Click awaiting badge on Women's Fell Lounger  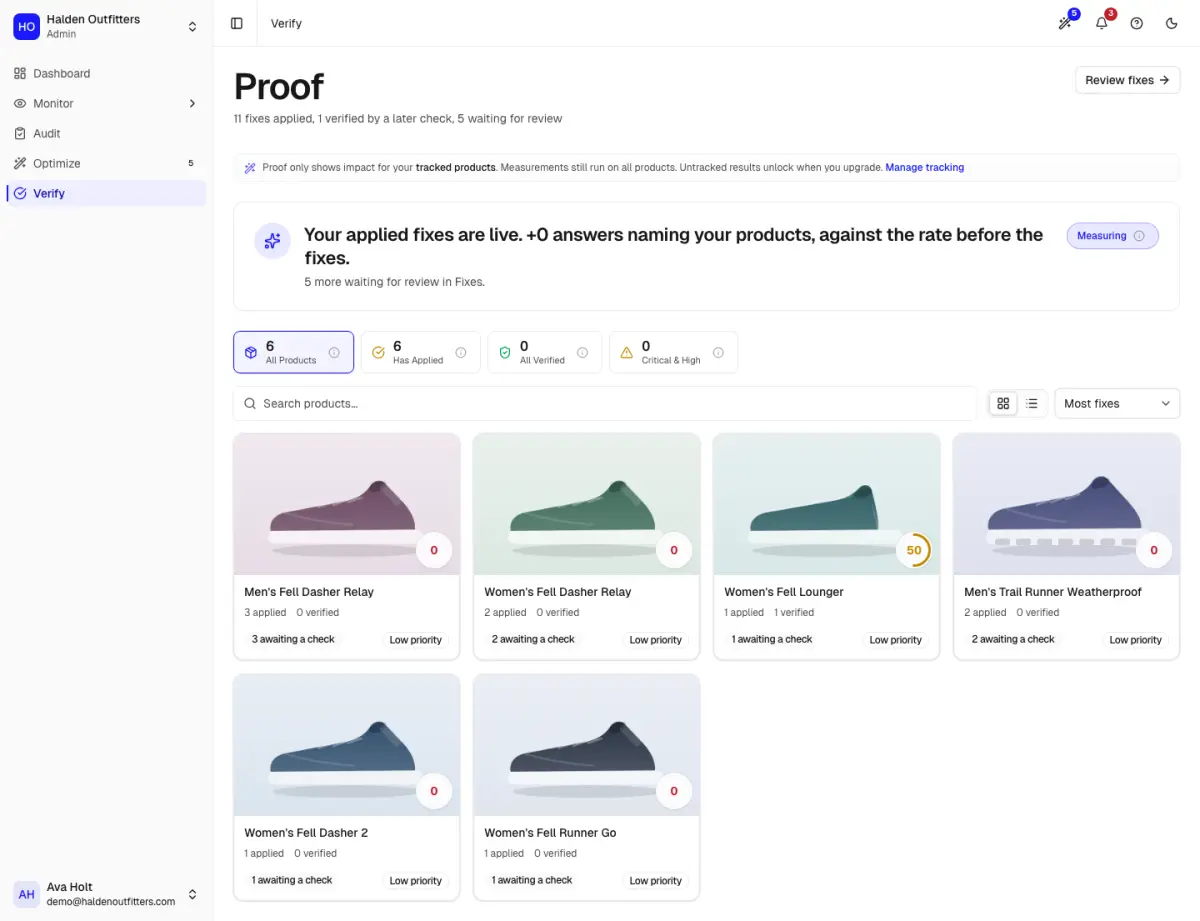772,639
